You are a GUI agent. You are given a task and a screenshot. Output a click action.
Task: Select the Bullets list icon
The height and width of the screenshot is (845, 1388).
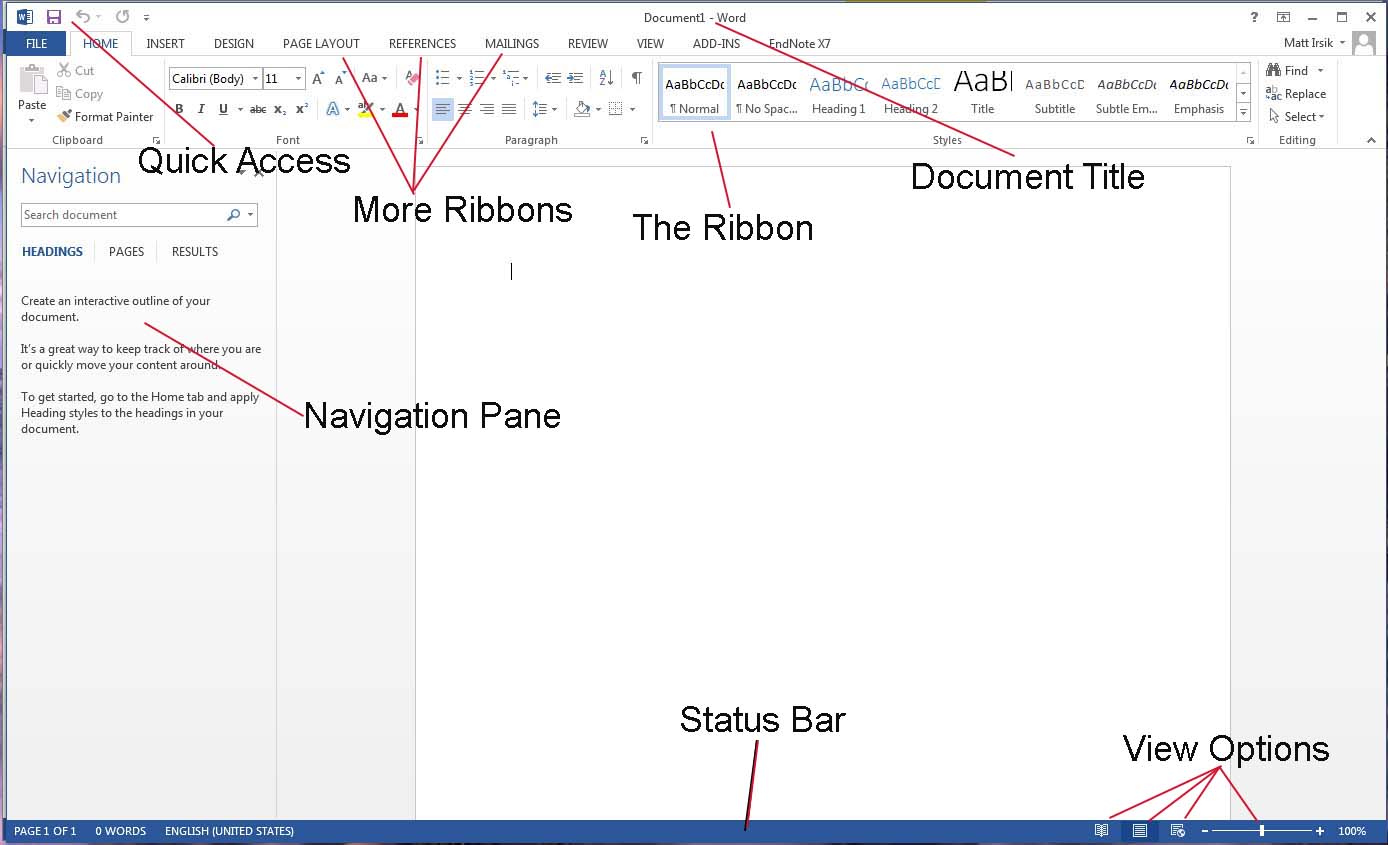tap(441, 76)
